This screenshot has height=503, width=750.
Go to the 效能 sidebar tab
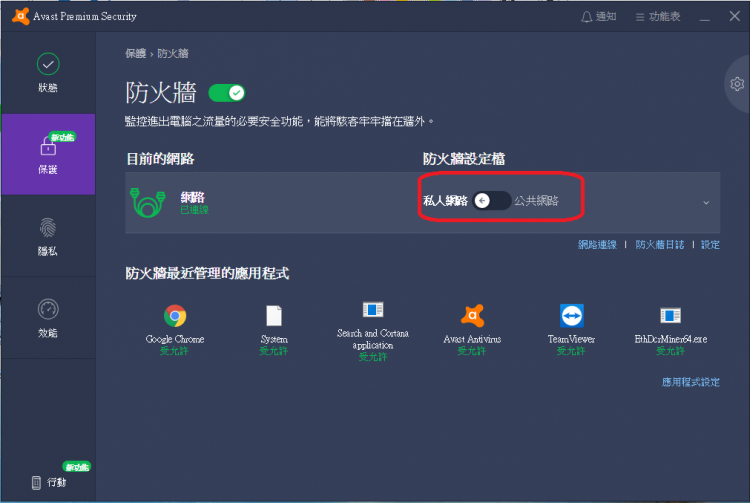click(x=47, y=318)
